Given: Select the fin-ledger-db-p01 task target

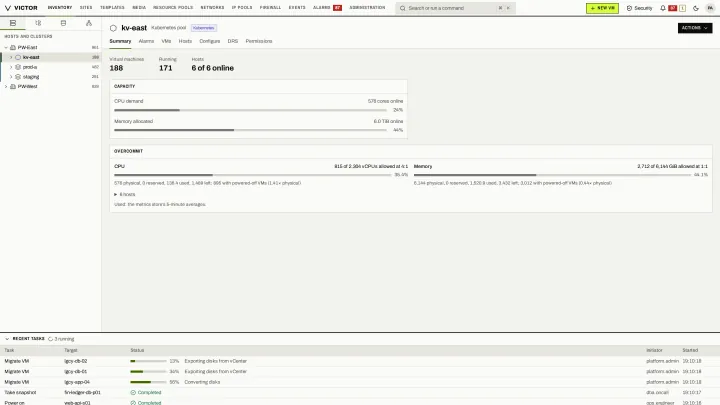Looking at the screenshot, I should point(83,393).
